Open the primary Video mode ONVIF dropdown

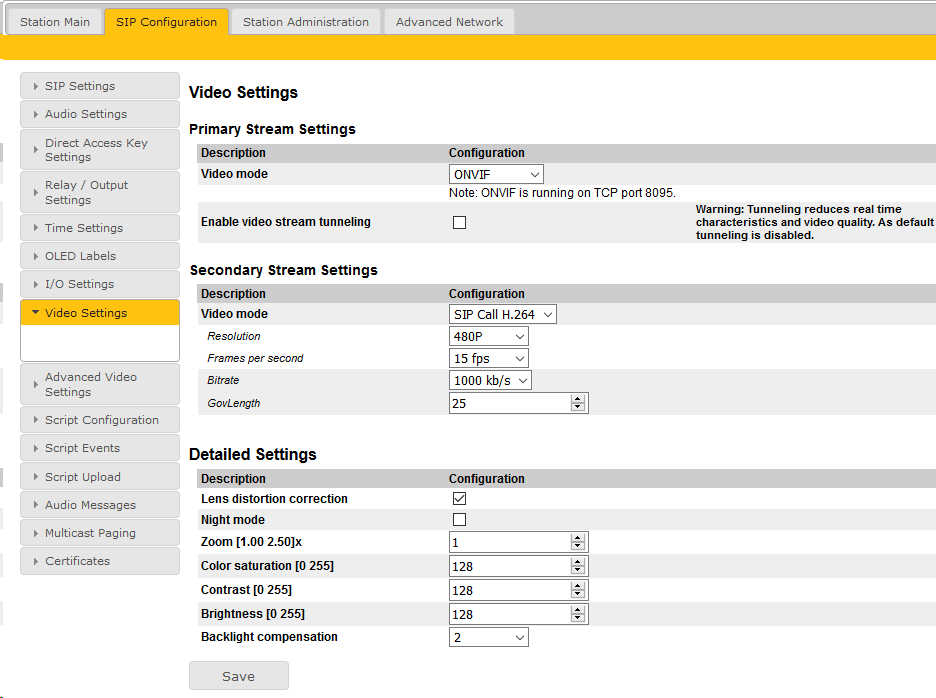(x=496, y=174)
